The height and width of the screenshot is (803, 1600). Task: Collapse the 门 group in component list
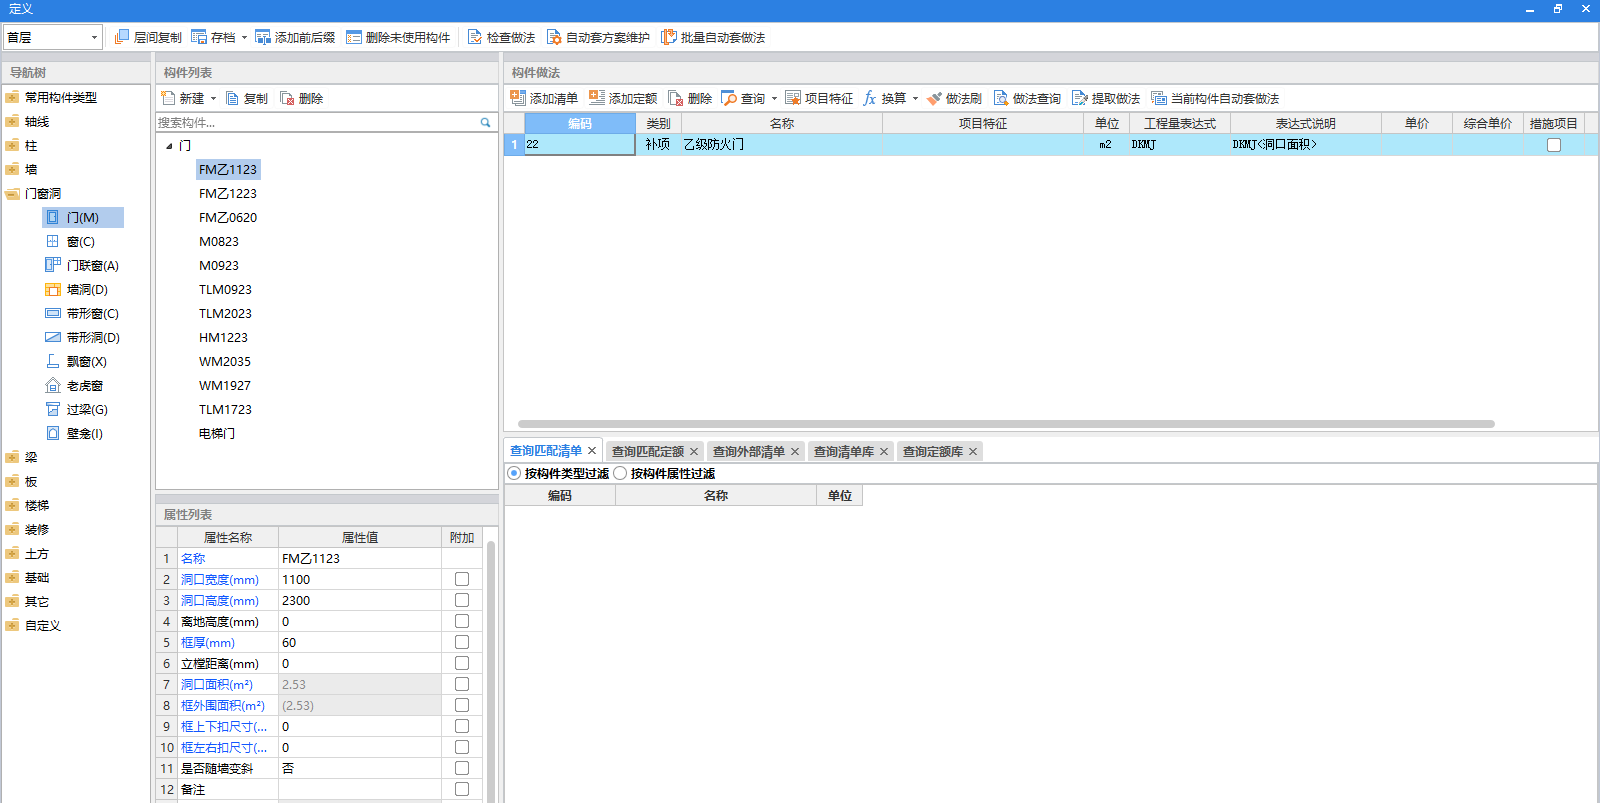169,146
